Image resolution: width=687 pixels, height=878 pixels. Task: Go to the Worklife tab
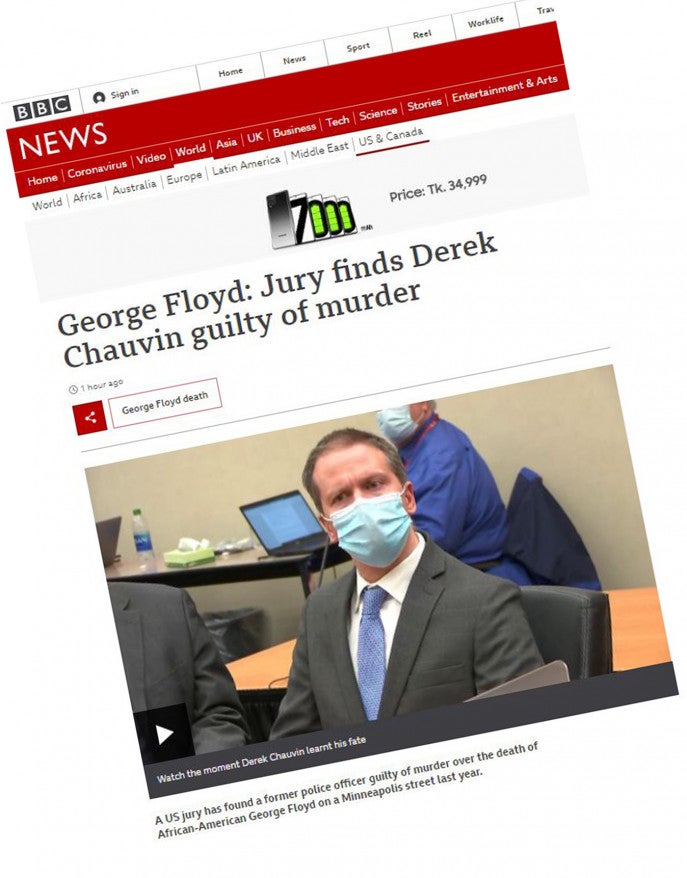(x=485, y=22)
